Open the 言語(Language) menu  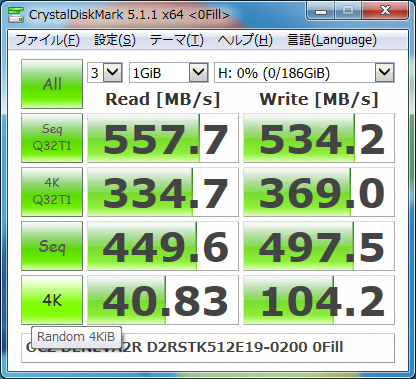pos(332,40)
